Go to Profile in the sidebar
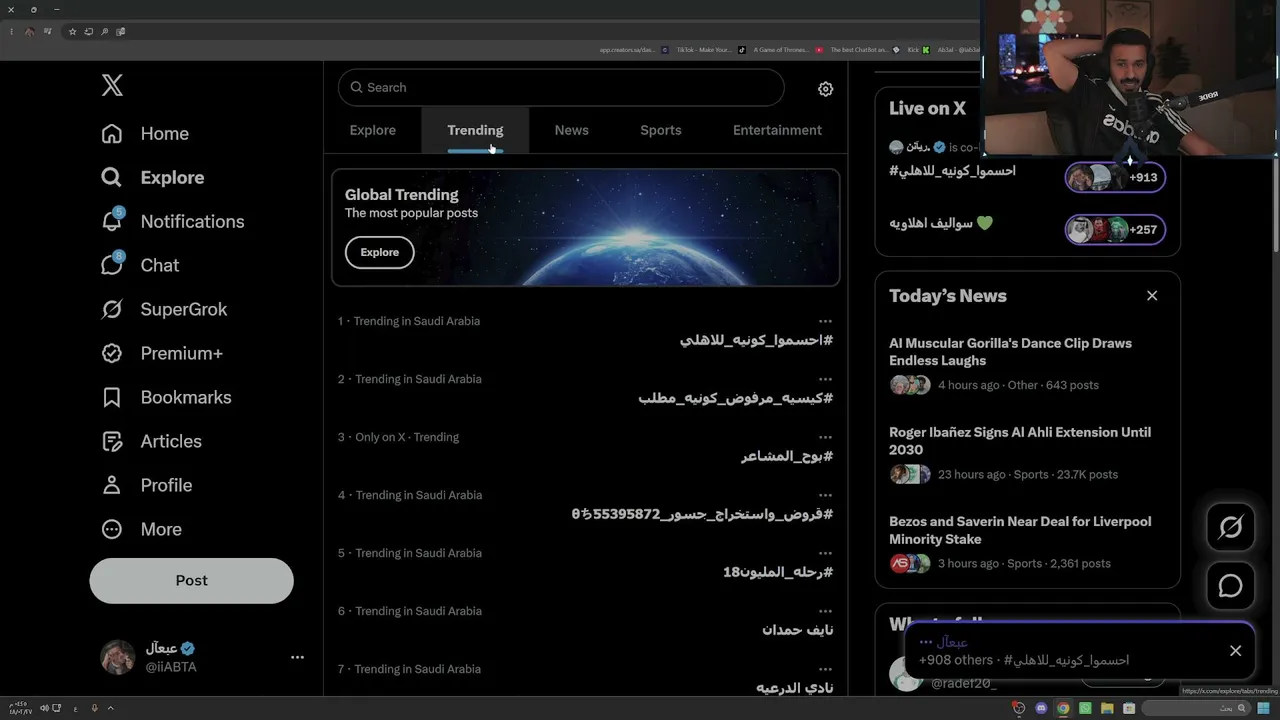1280x720 pixels. click(x=146, y=485)
